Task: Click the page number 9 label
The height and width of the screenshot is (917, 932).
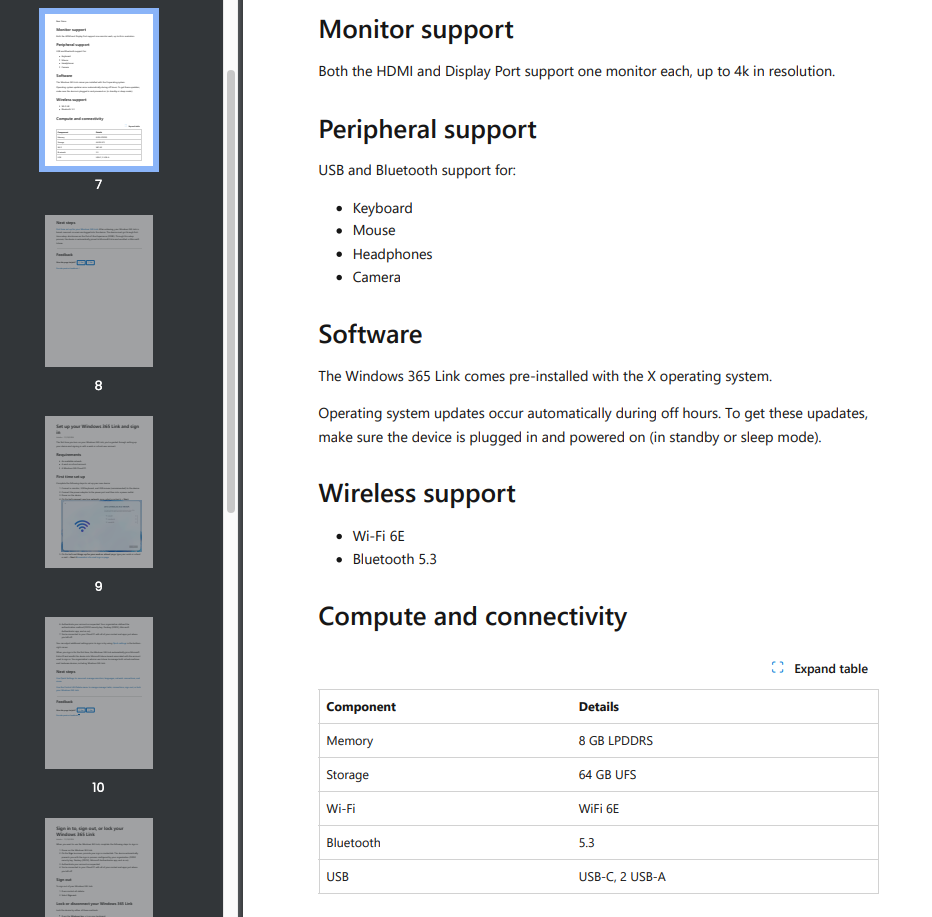Action: pos(99,587)
